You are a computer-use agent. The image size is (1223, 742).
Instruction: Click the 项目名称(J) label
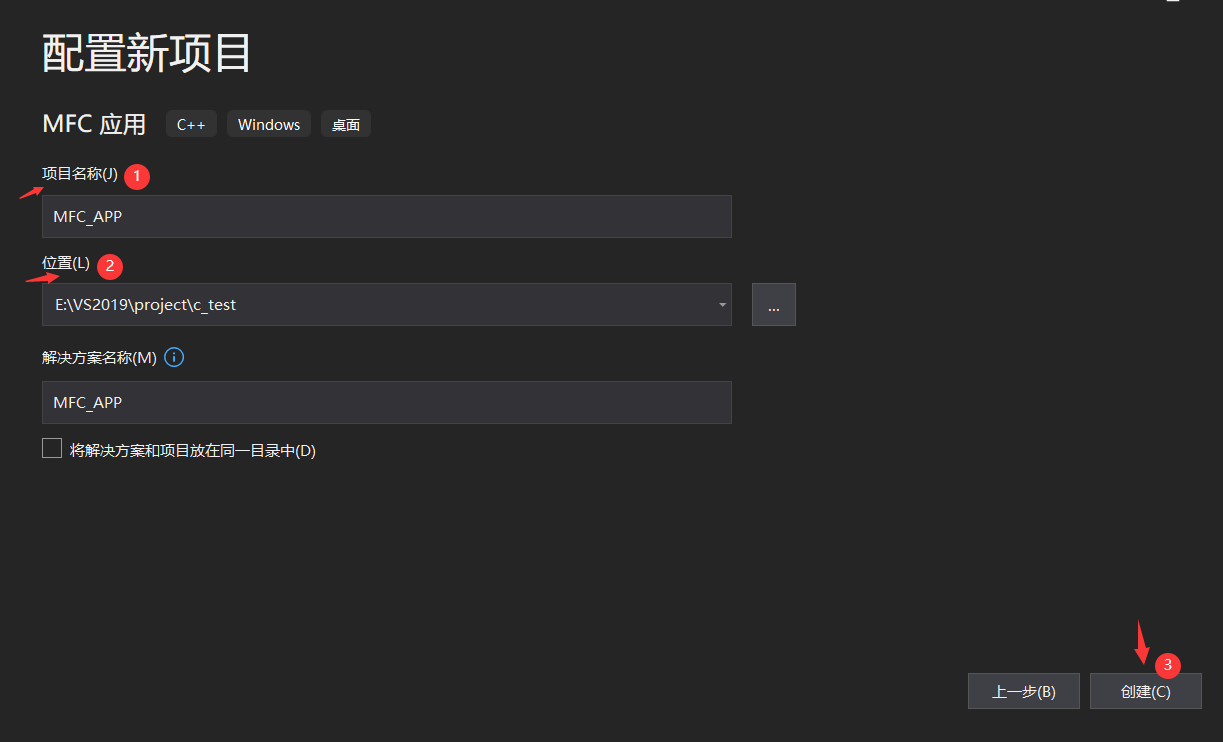tap(80, 174)
